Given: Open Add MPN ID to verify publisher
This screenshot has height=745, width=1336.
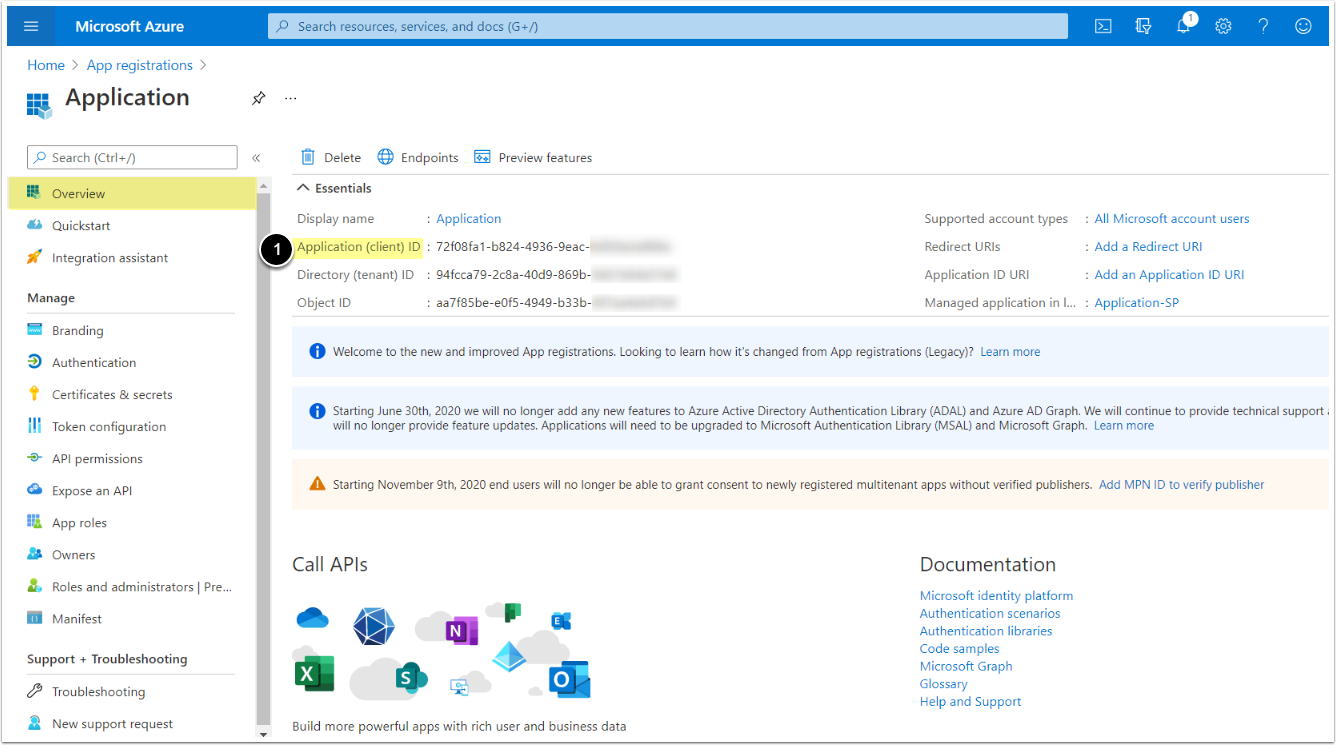Looking at the screenshot, I should [x=1181, y=485].
